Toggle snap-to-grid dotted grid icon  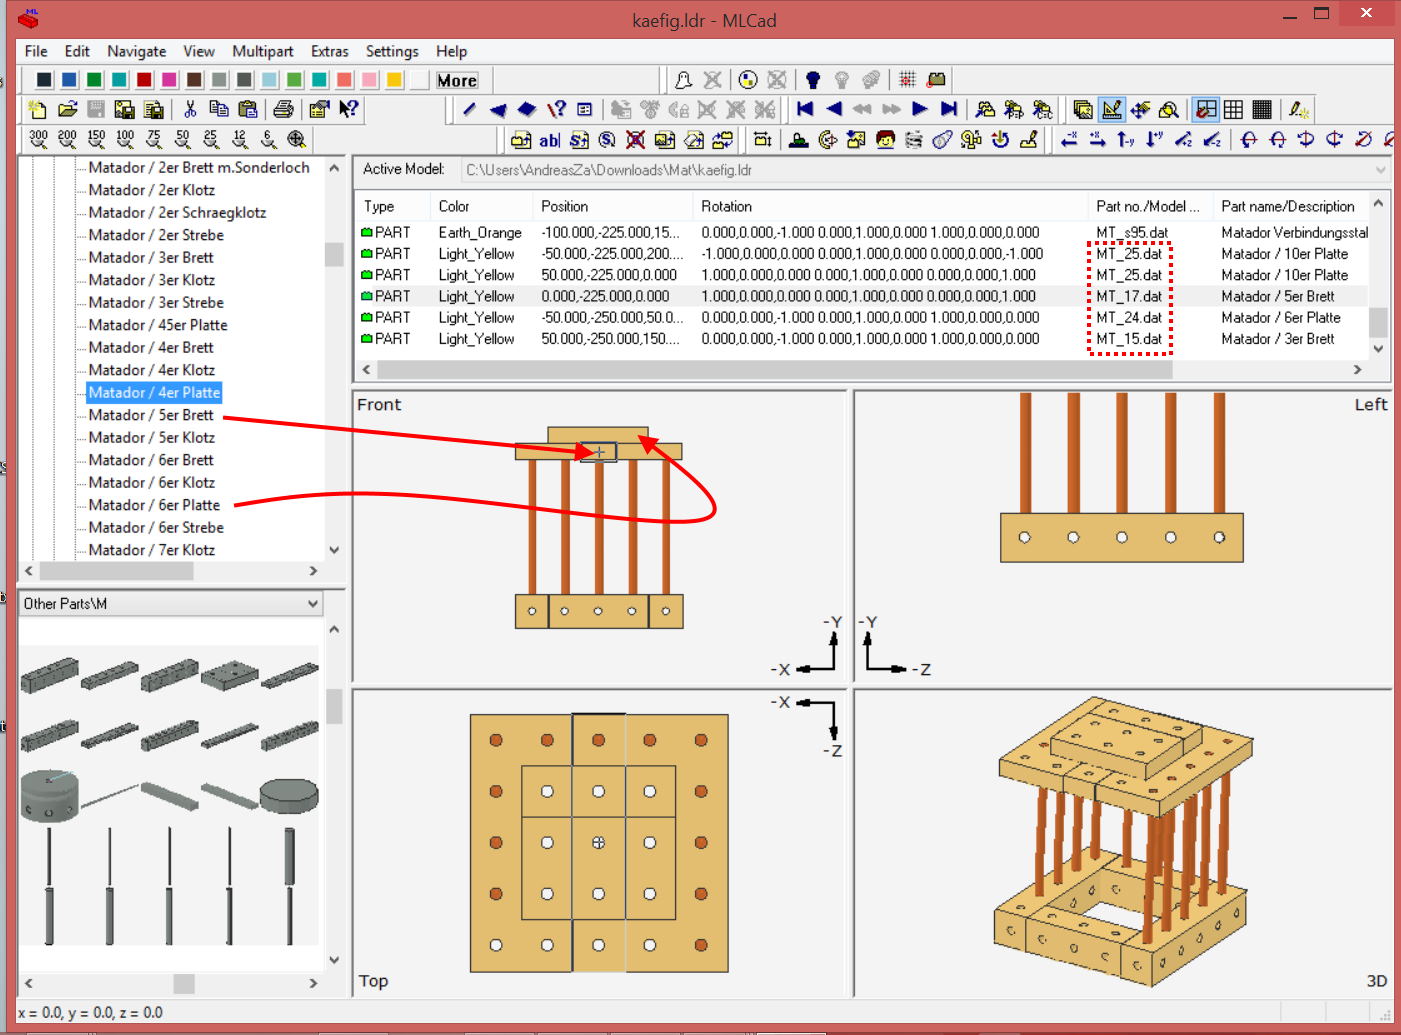(907, 79)
